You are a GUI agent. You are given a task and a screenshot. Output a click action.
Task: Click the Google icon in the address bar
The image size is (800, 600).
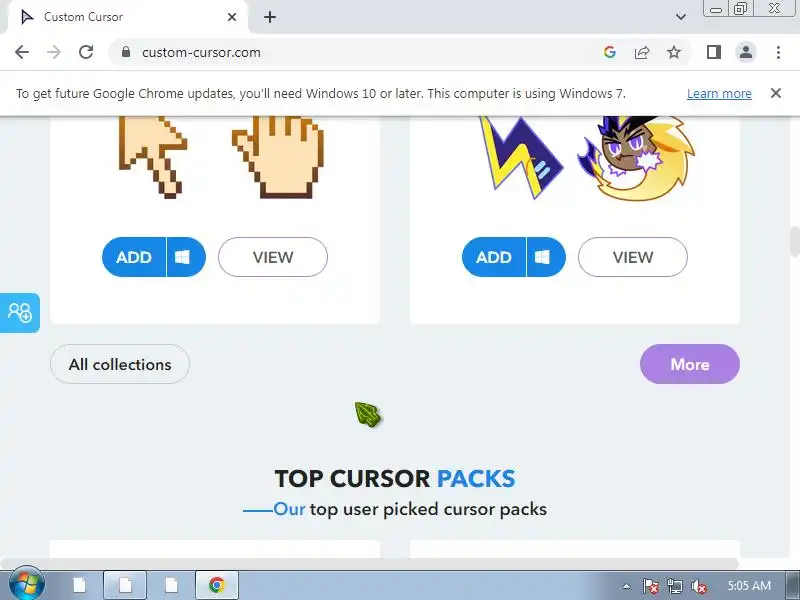coord(610,52)
